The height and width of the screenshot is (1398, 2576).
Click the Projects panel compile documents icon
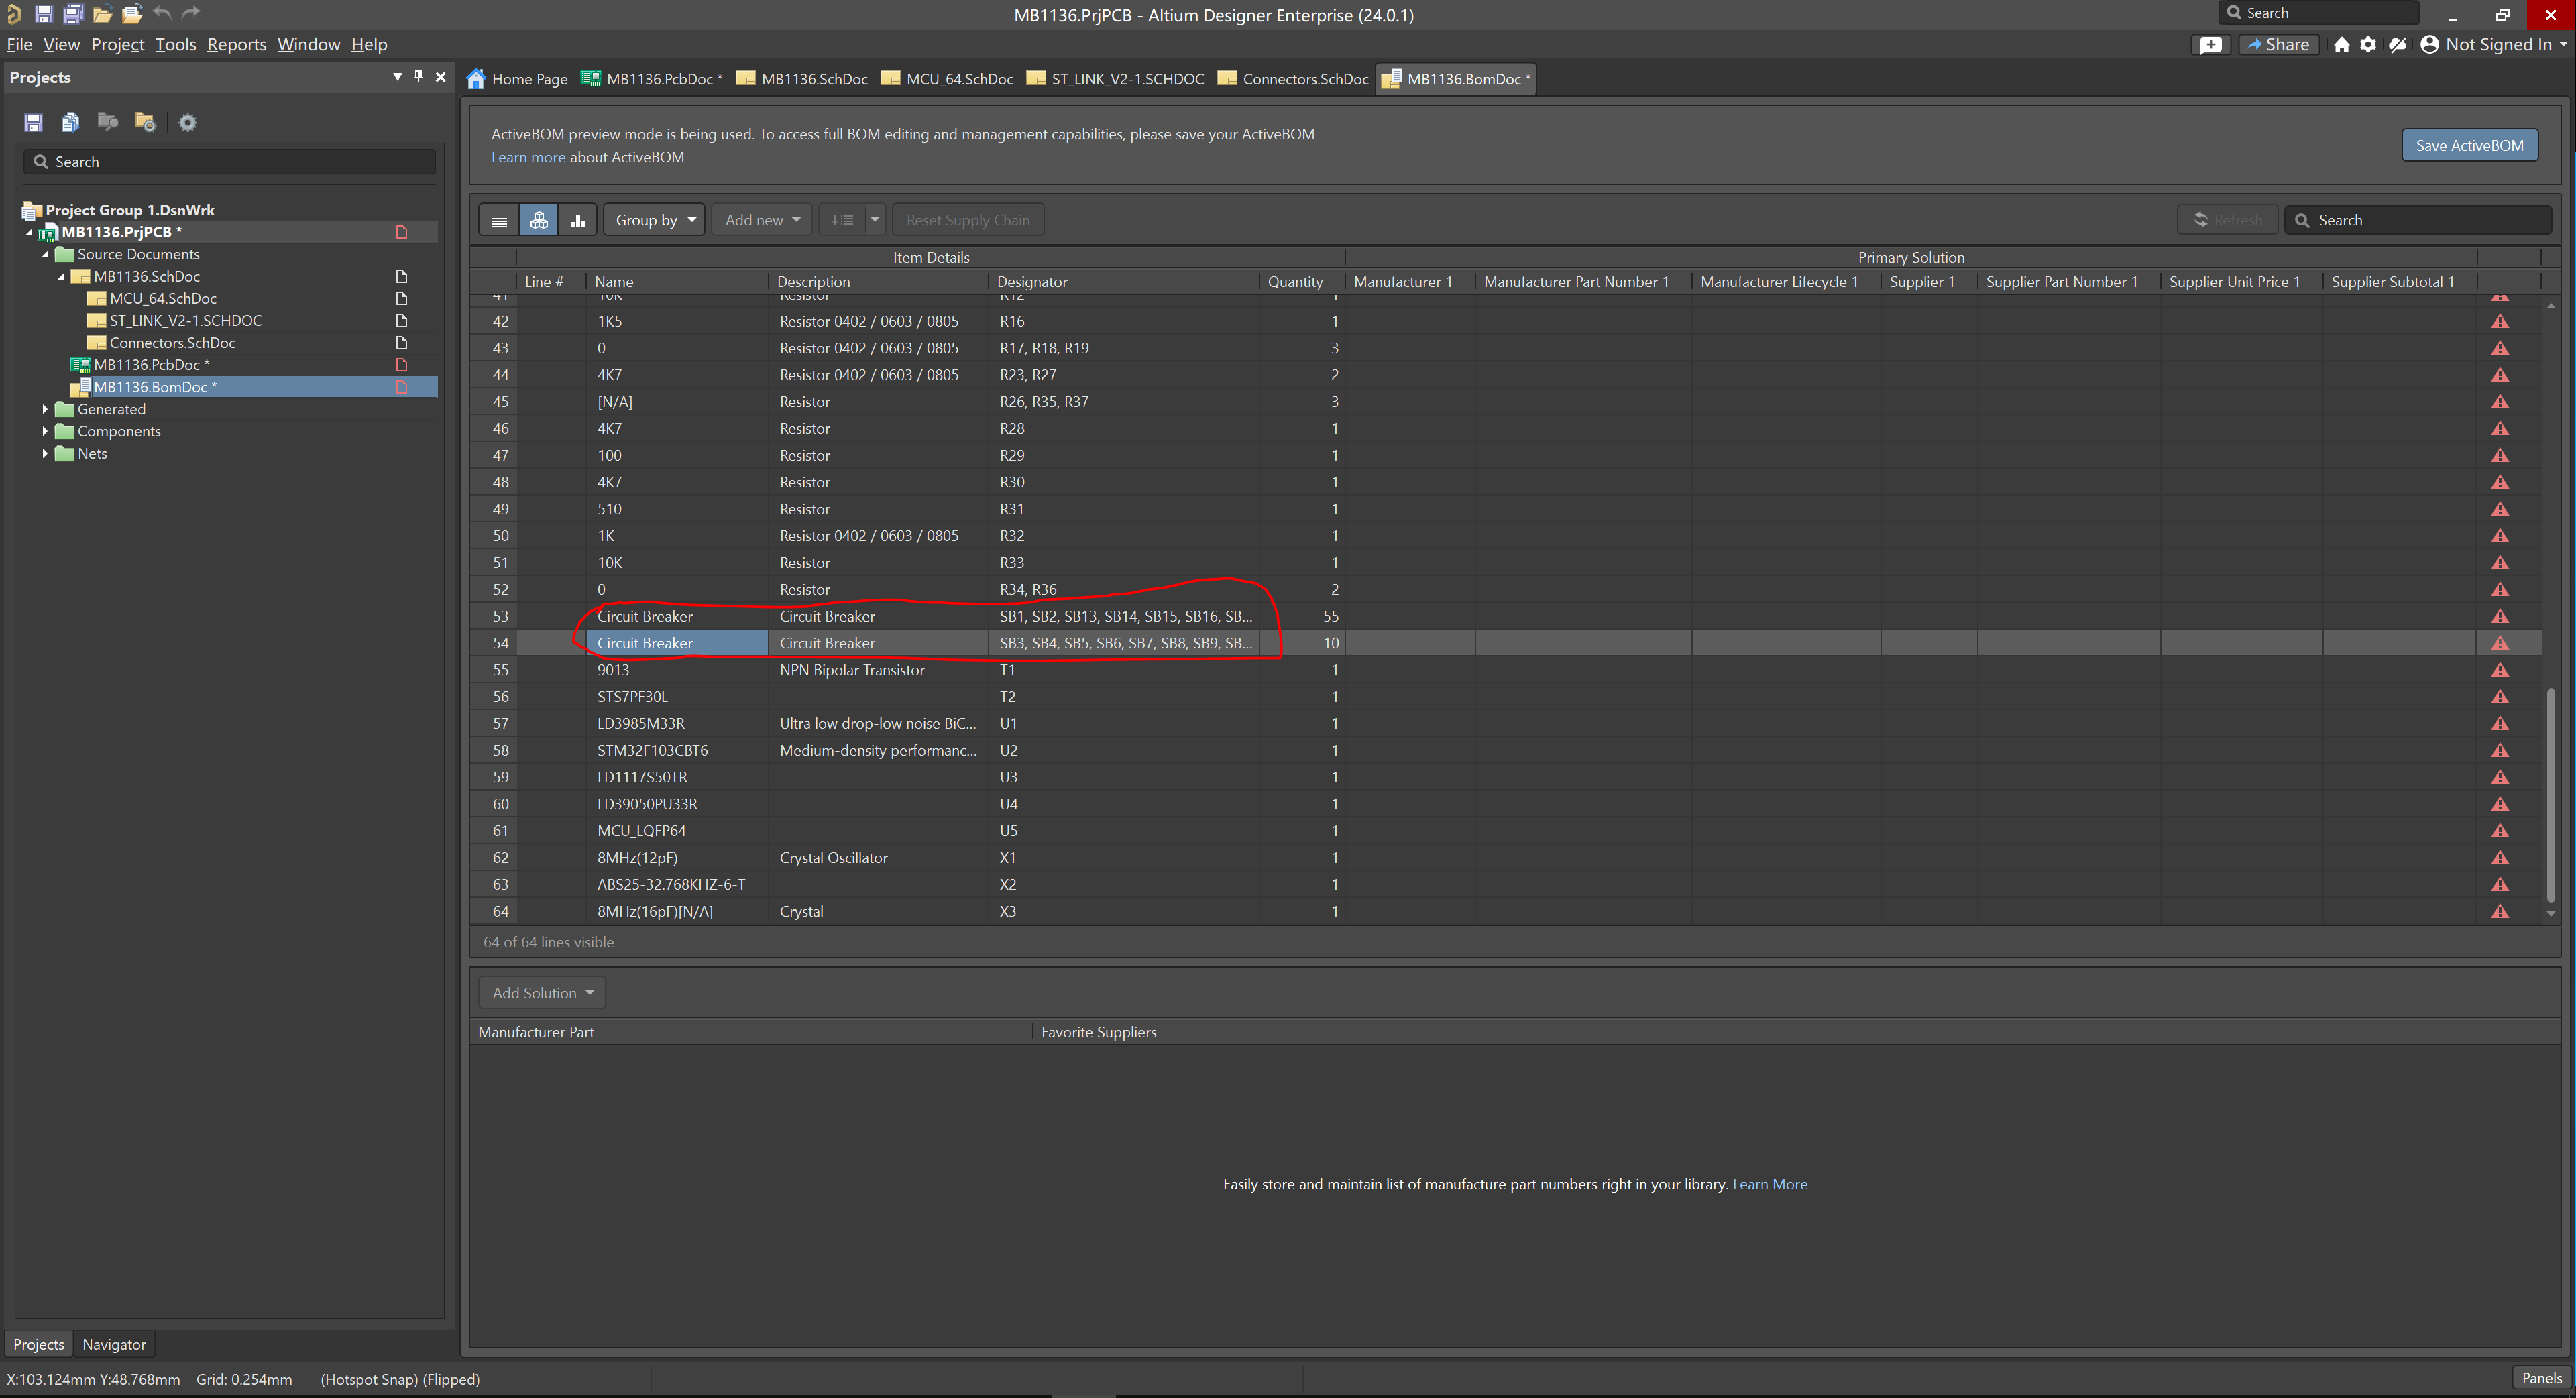70,122
